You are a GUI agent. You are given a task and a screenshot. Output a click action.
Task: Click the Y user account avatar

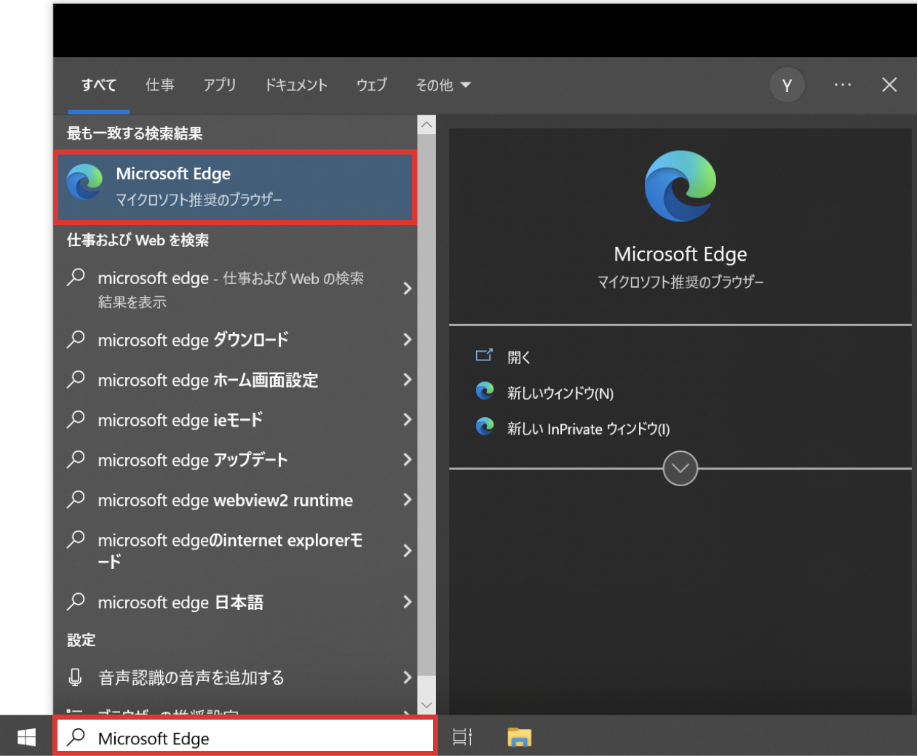click(787, 85)
